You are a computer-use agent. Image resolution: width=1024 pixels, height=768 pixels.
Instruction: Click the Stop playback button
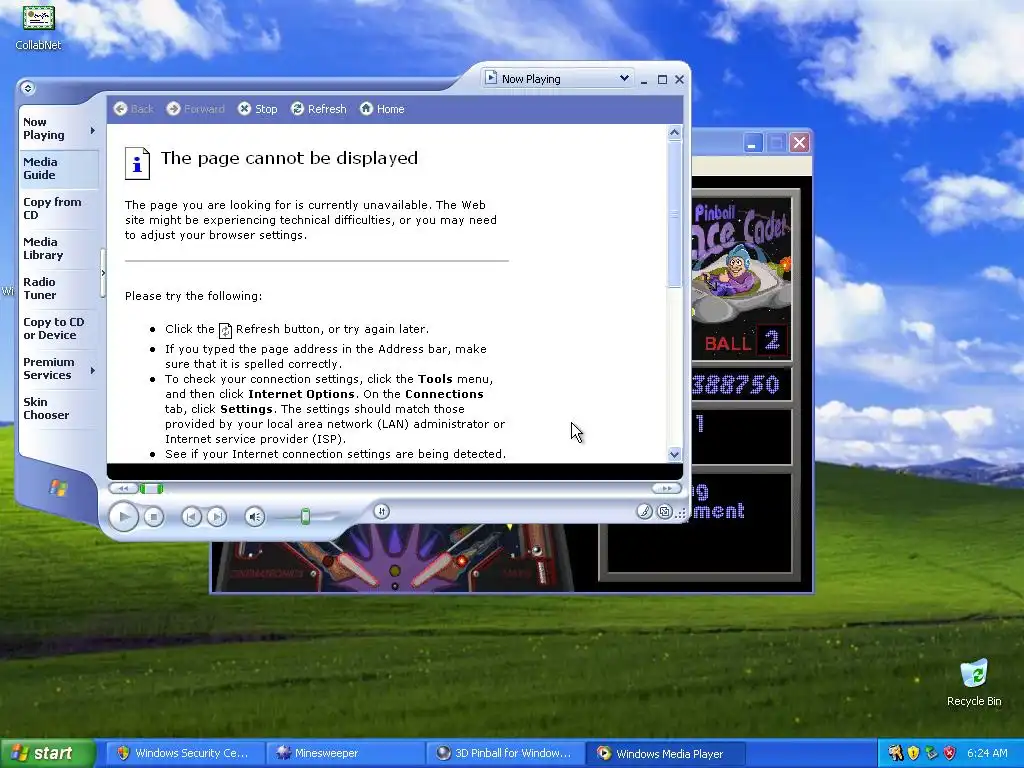153,517
